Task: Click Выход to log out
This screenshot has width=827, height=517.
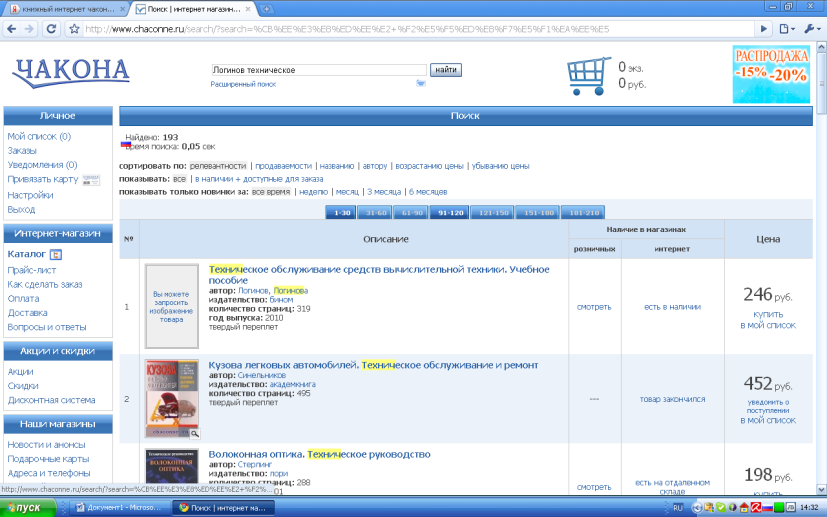Action: click(x=21, y=209)
